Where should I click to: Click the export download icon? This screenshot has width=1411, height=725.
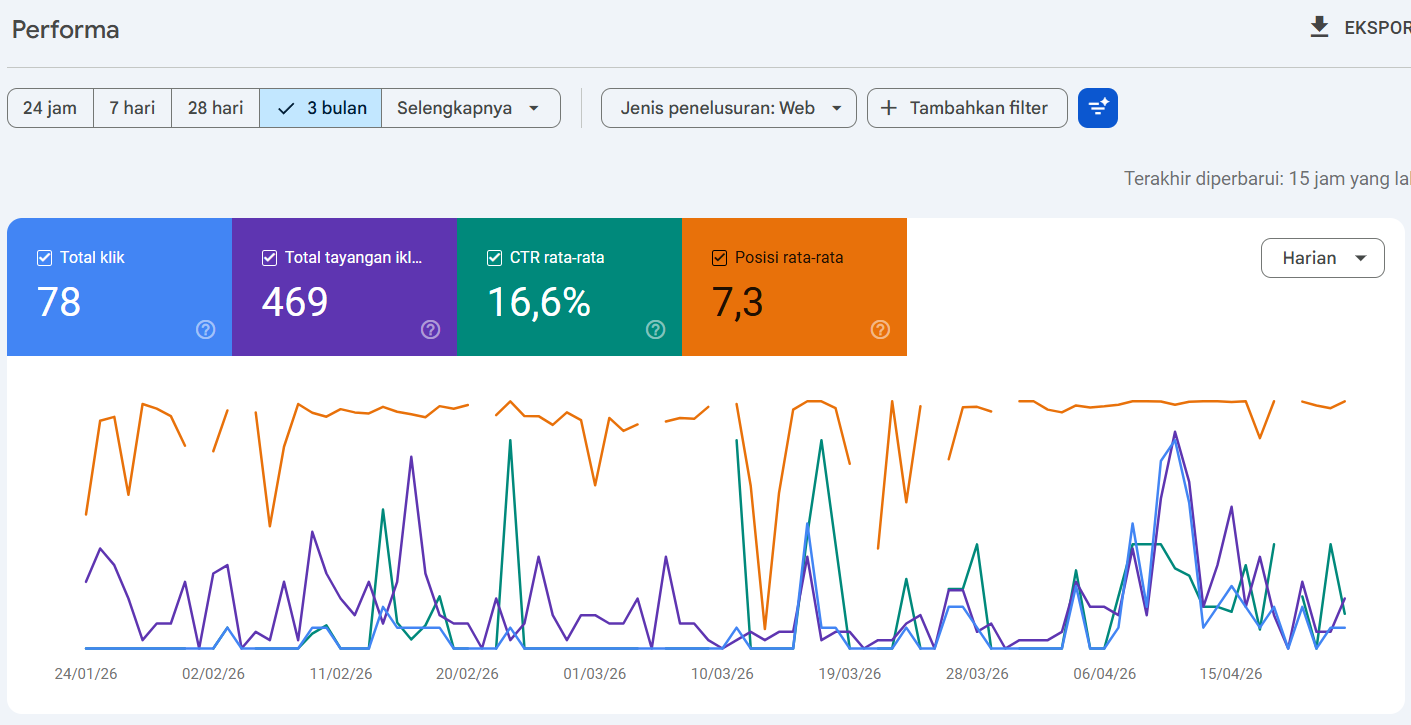(x=1319, y=28)
